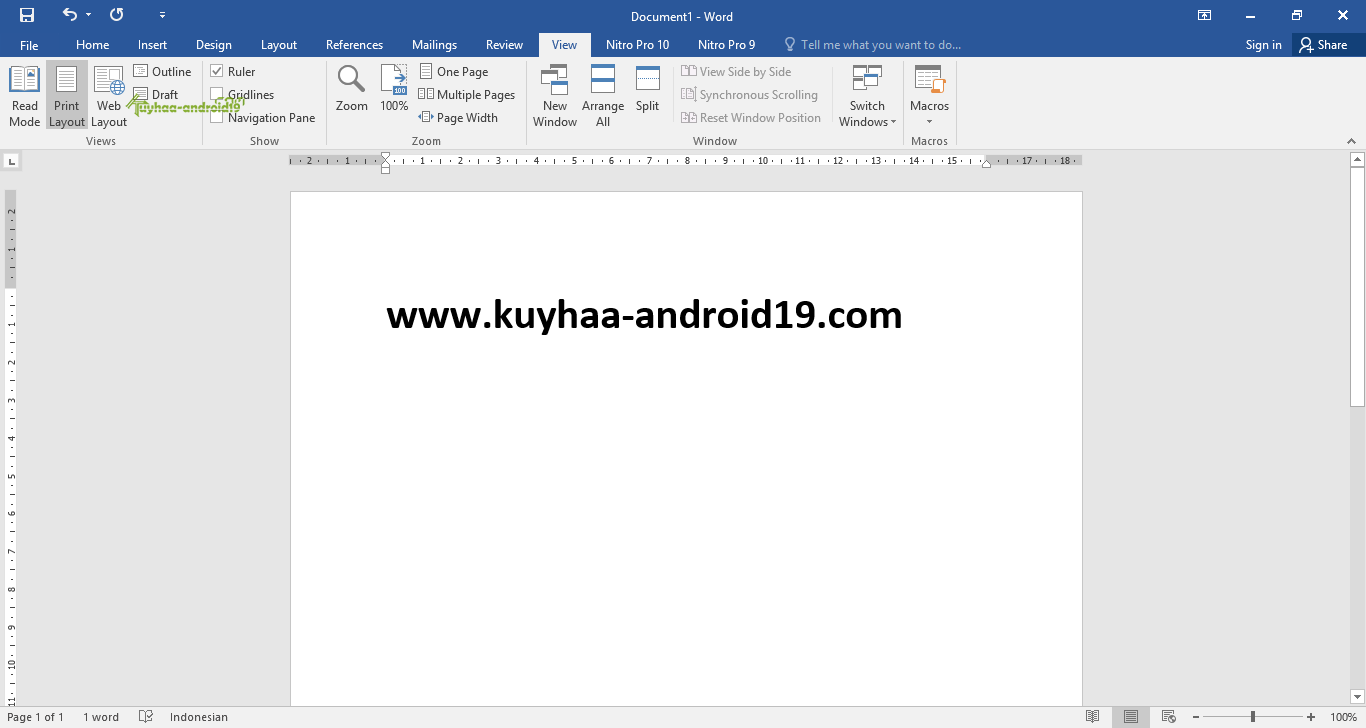The image size is (1366, 728).
Task: Enable the Navigation Pane checkbox
Action: 217,118
